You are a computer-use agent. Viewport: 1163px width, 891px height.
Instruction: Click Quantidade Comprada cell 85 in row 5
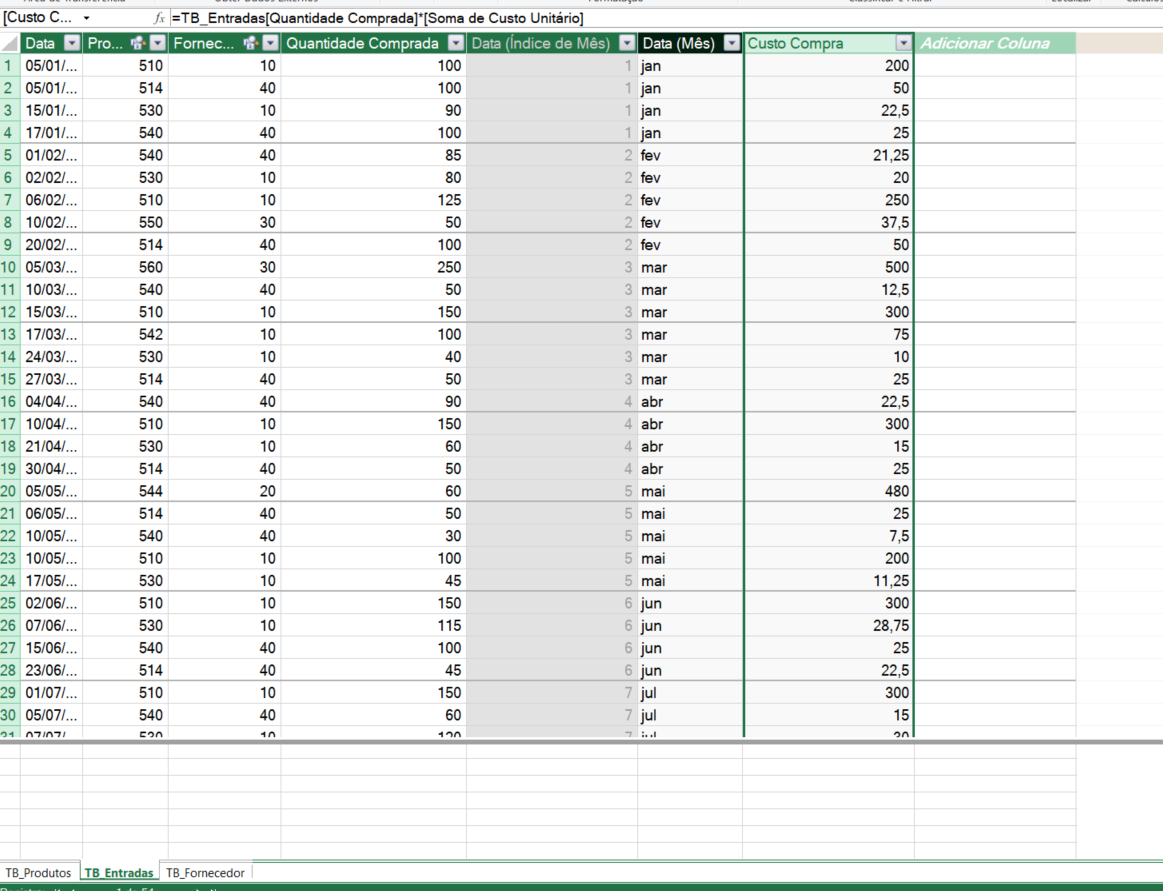click(374, 155)
